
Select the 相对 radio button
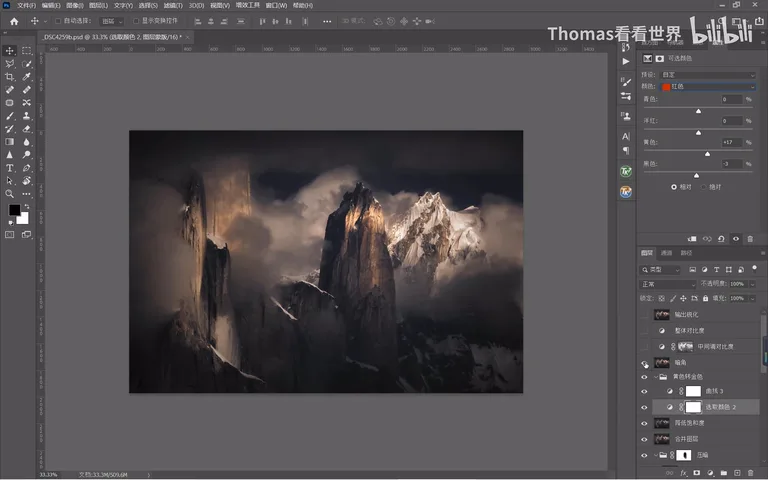[674, 187]
